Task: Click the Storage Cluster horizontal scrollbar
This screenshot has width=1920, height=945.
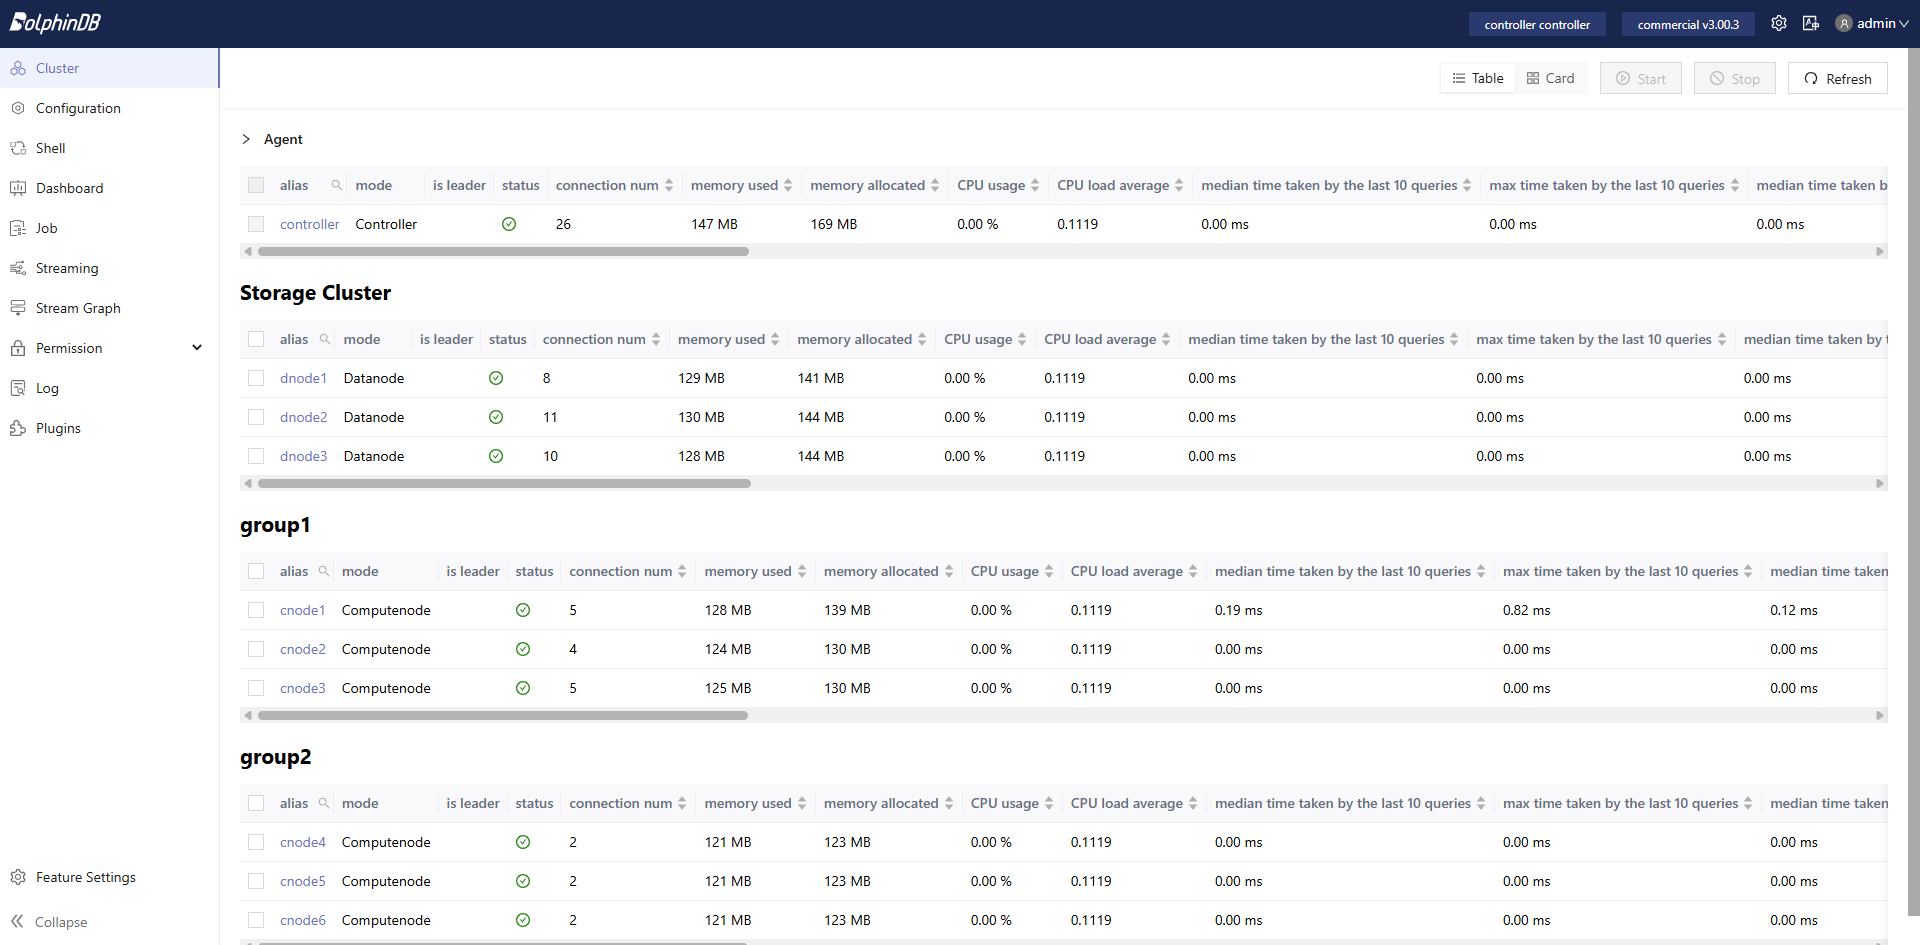Action: (504, 484)
